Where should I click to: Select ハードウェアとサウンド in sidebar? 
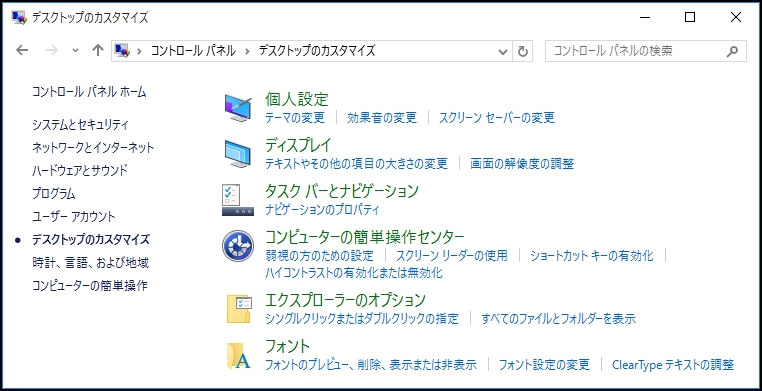(x=80, y=170)
